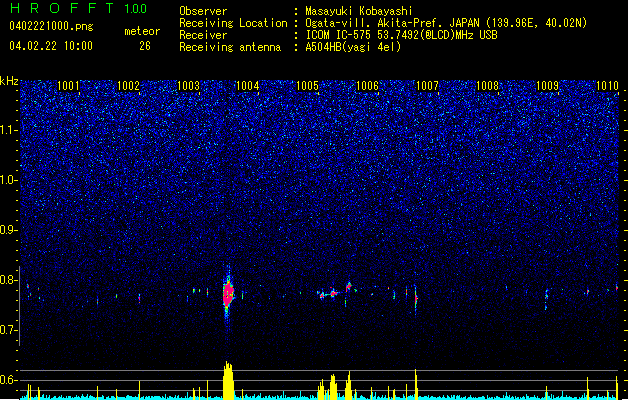Click the A504HB(yagi 4el) antenna text

[353, 47]
